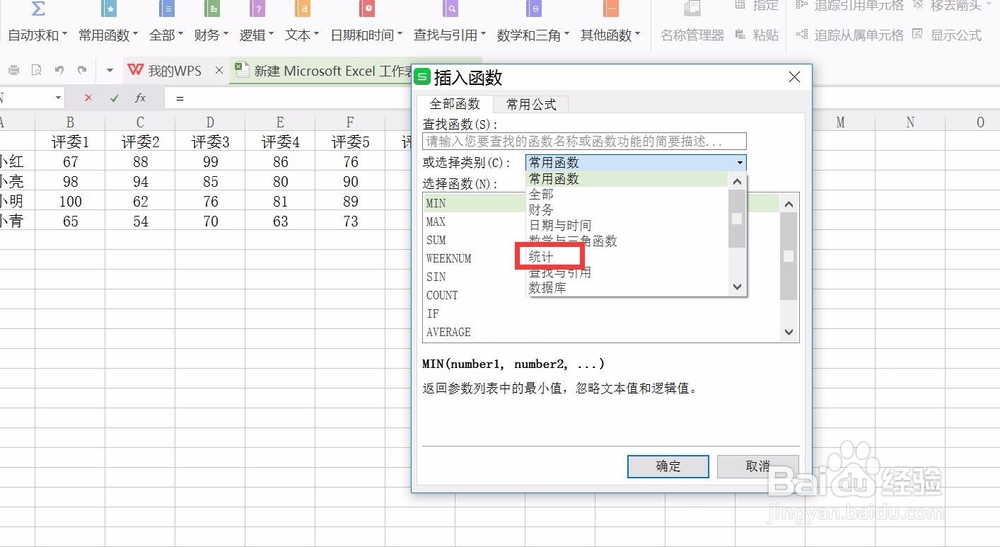Open the 查找与引用 functions icon
The image size is (1000, 547).
pyautogui.click(x=450, y=8)
